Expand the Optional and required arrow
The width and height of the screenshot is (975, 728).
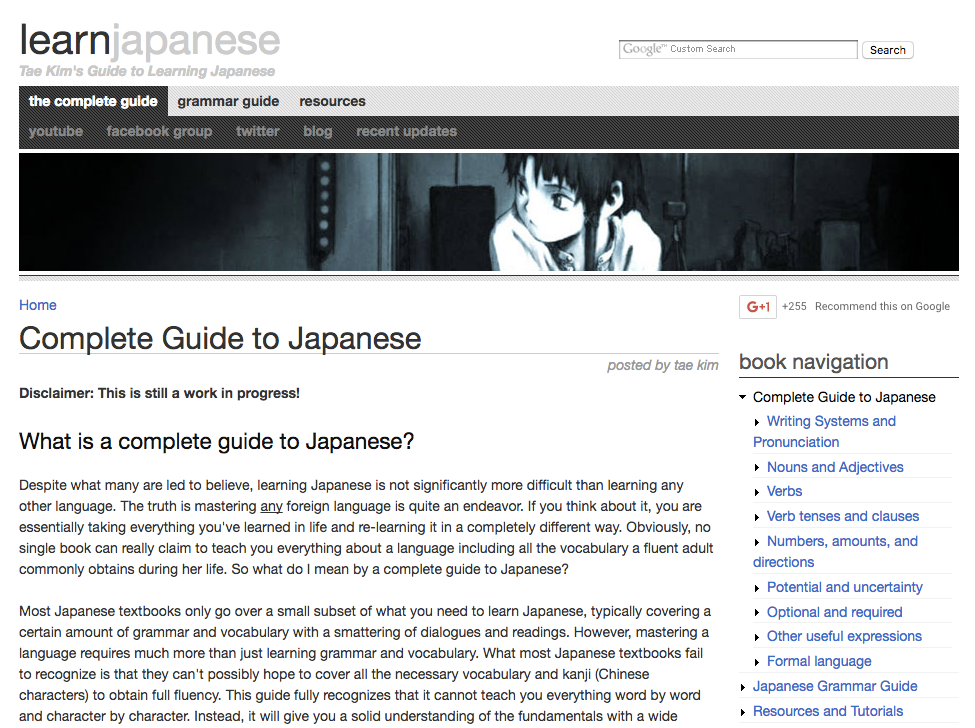click(757, 612)
